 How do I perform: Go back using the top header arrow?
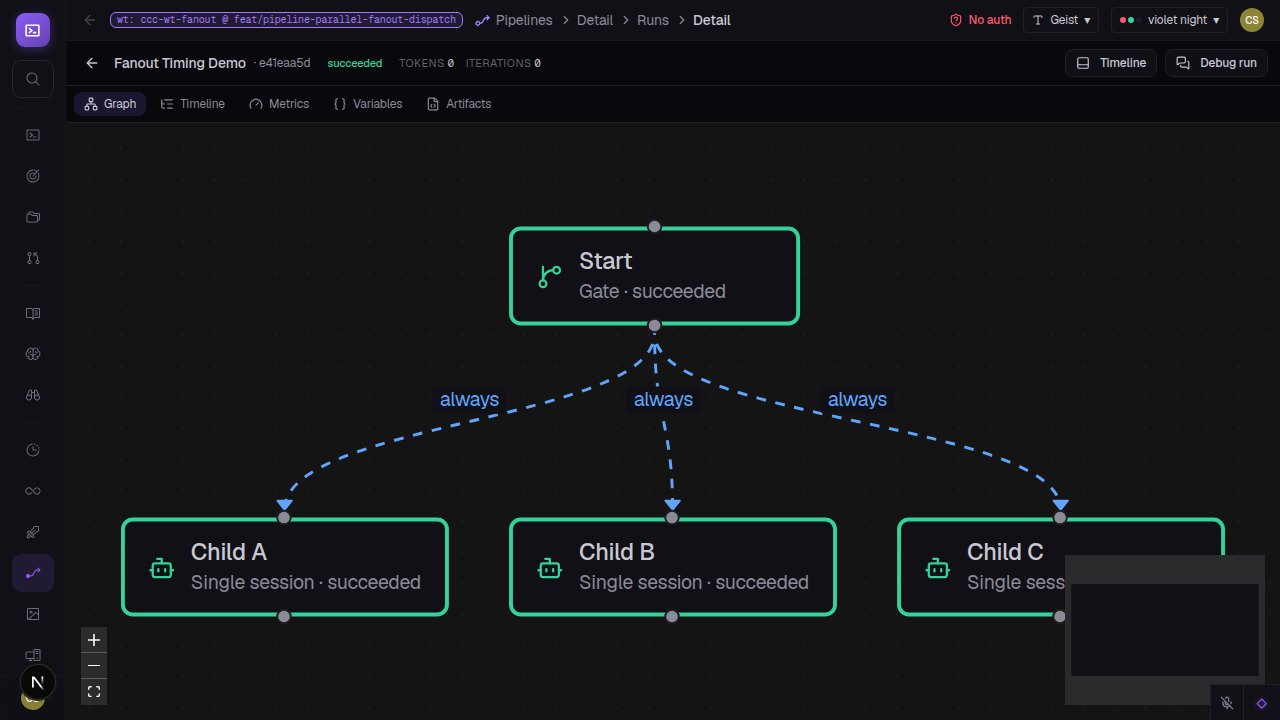pos(90,20)
